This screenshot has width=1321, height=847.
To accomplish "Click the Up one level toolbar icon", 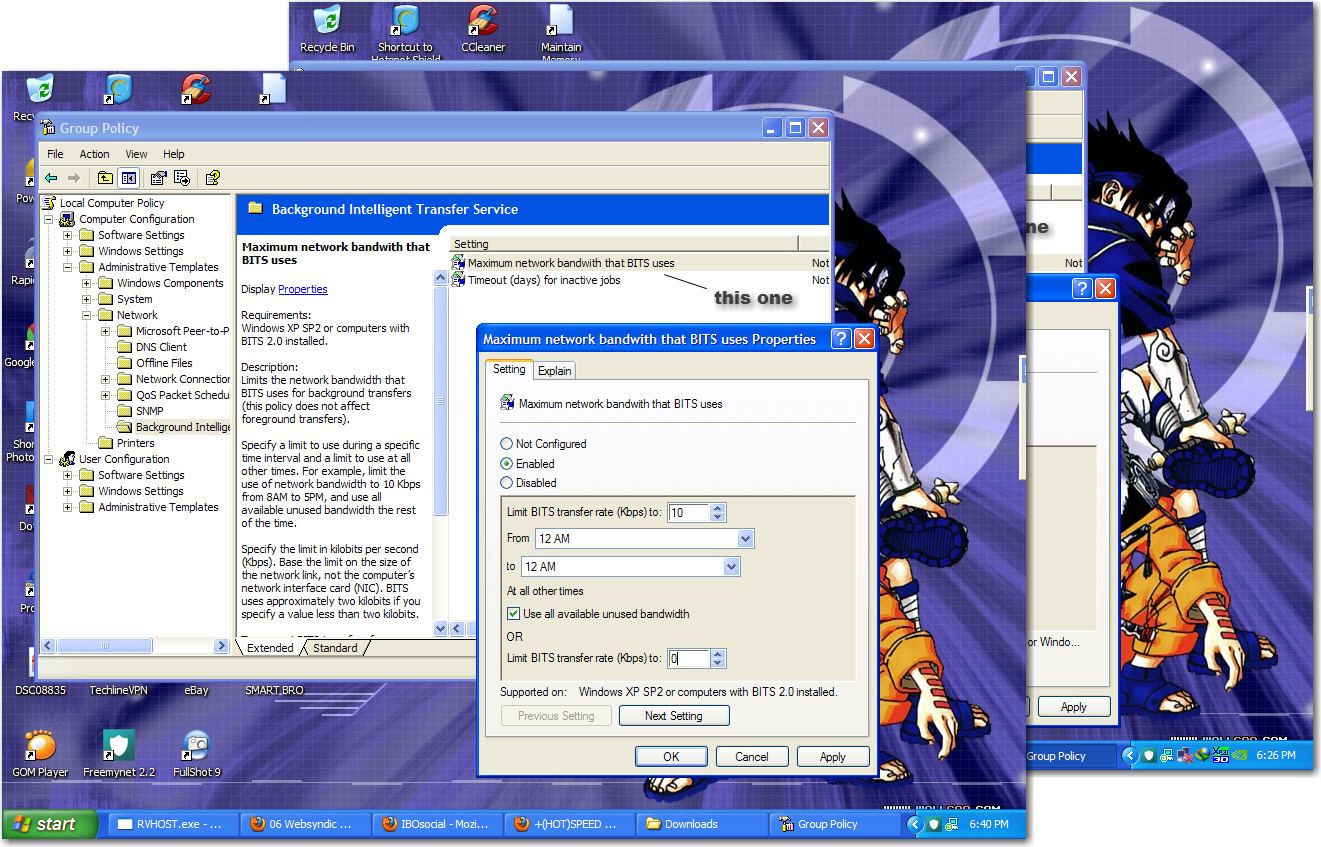I will (x=105, y=178).
